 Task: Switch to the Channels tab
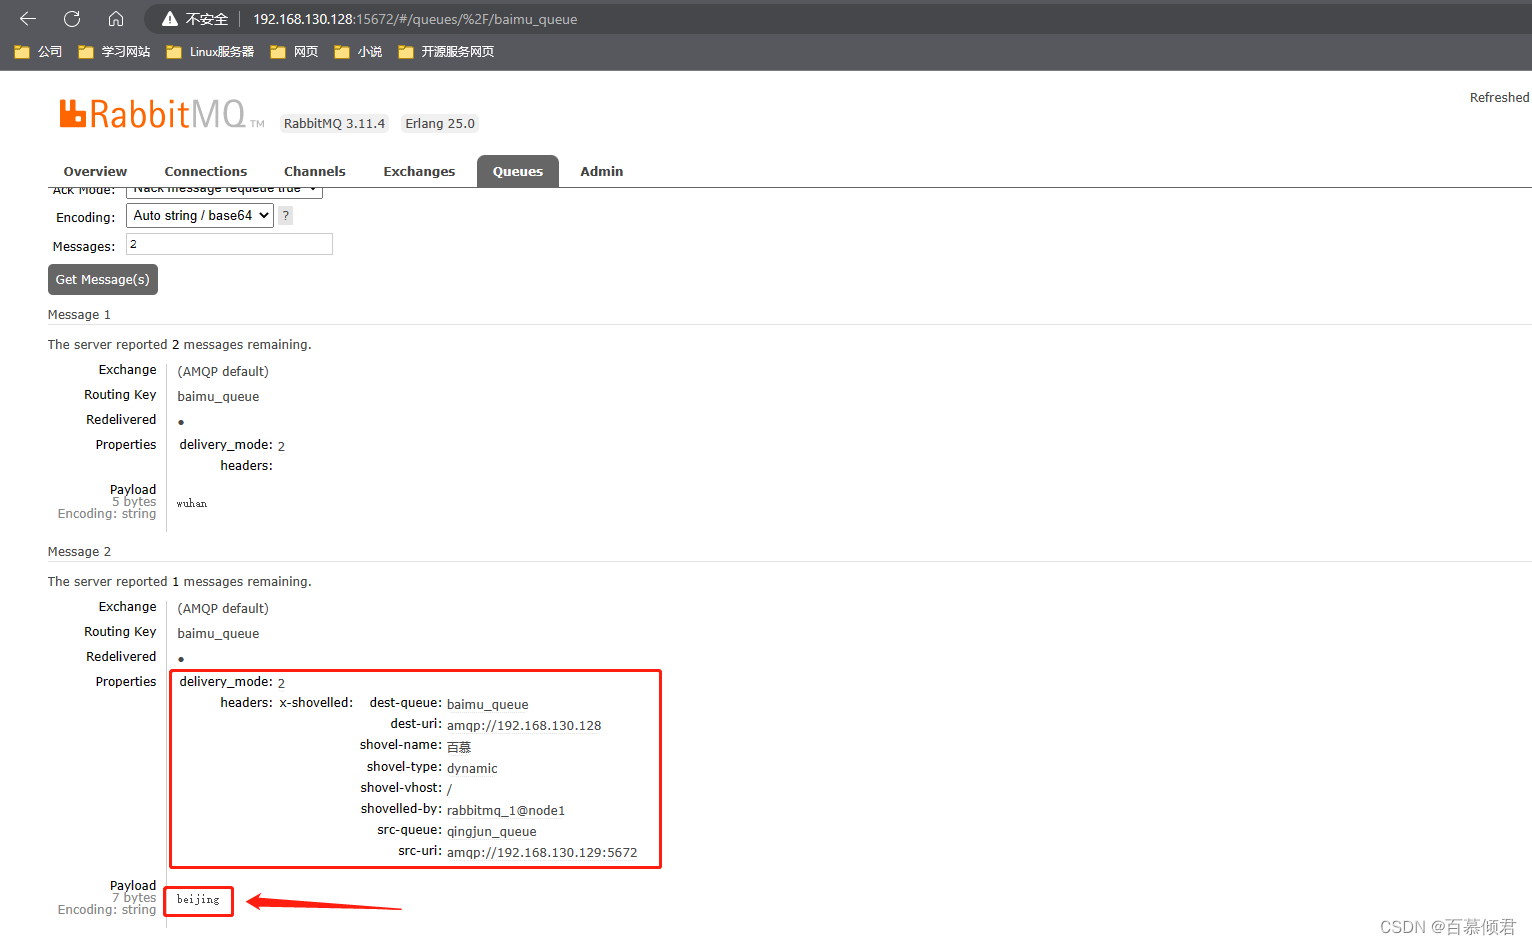click(x=315, y=172)
